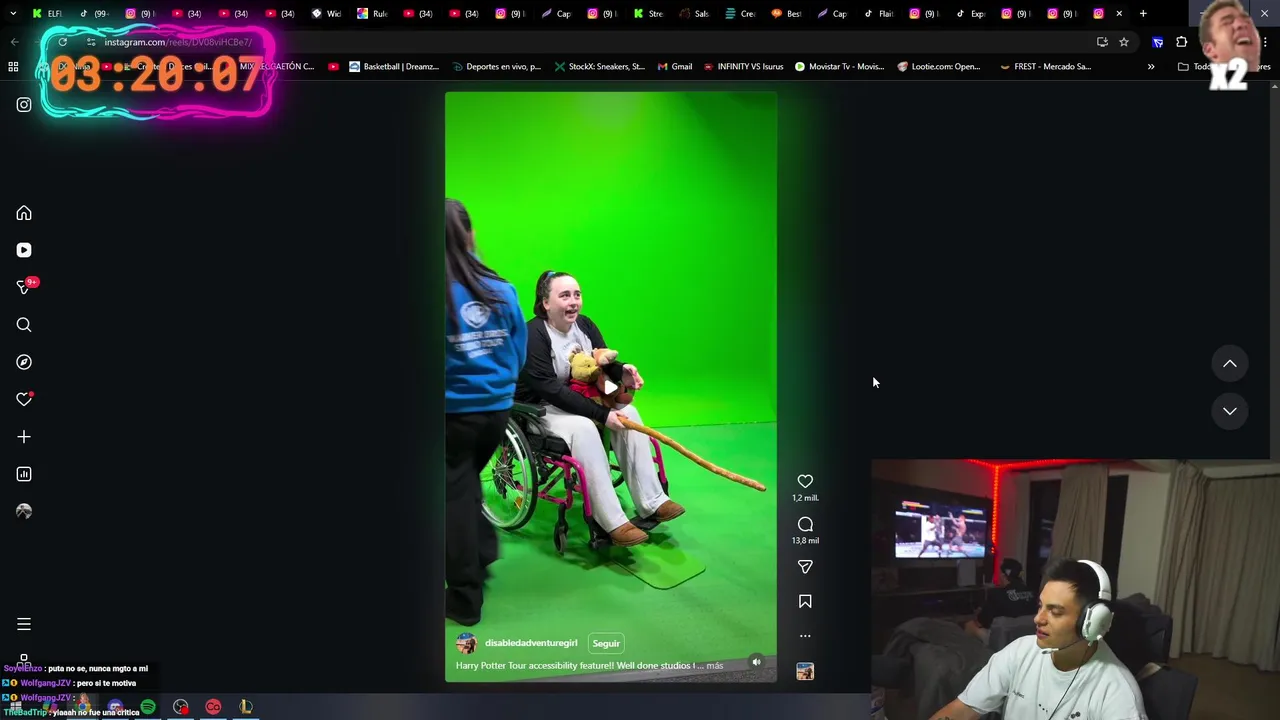Image resolution: width=1280 pixels, height=720 pixels.
Task: Open the browser extensions puzzle icon
Action: [x=1181, y=42]
